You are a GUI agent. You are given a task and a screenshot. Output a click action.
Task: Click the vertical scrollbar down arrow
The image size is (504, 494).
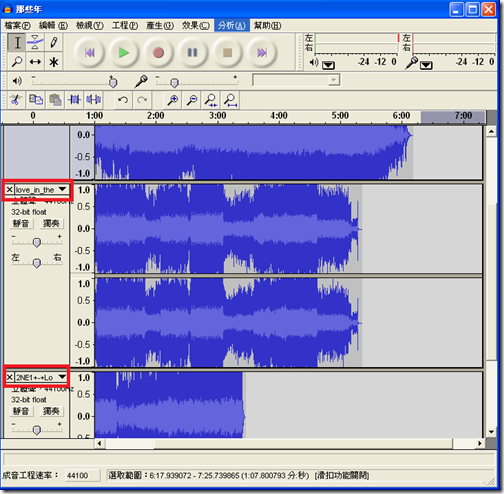tap(491, 432)
